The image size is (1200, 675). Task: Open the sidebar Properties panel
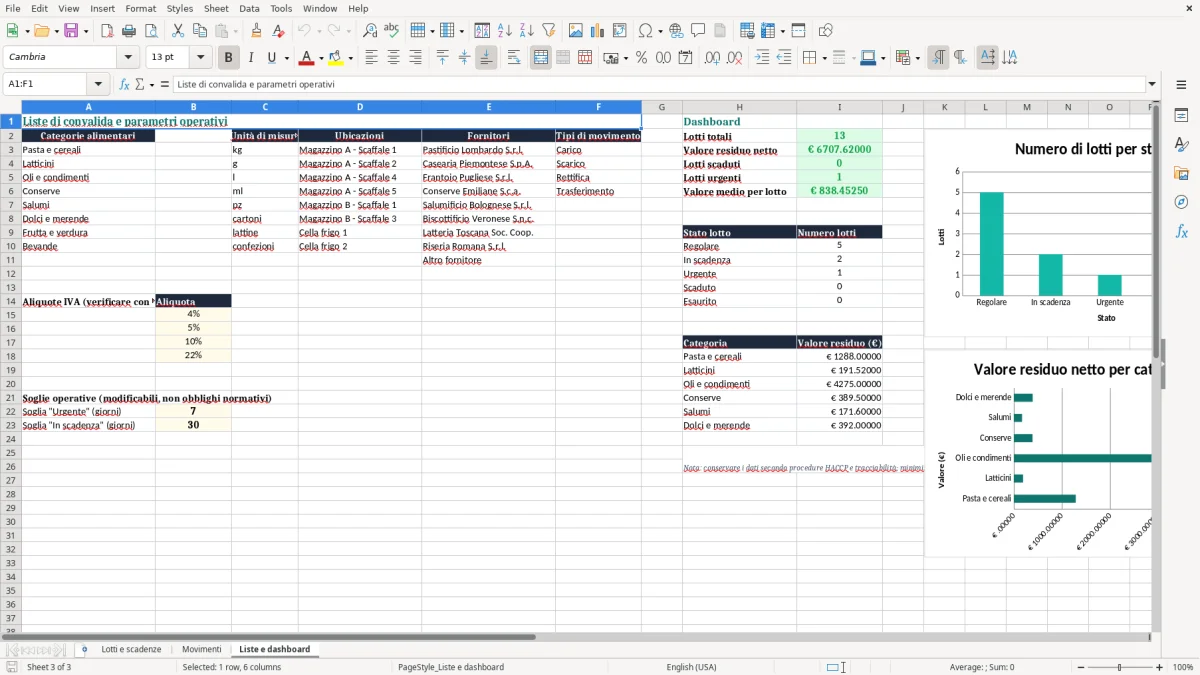click(1181, 115)
